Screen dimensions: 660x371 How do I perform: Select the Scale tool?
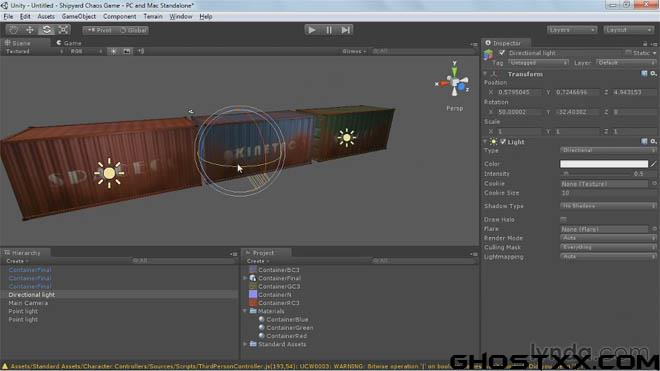coord(64,30)
